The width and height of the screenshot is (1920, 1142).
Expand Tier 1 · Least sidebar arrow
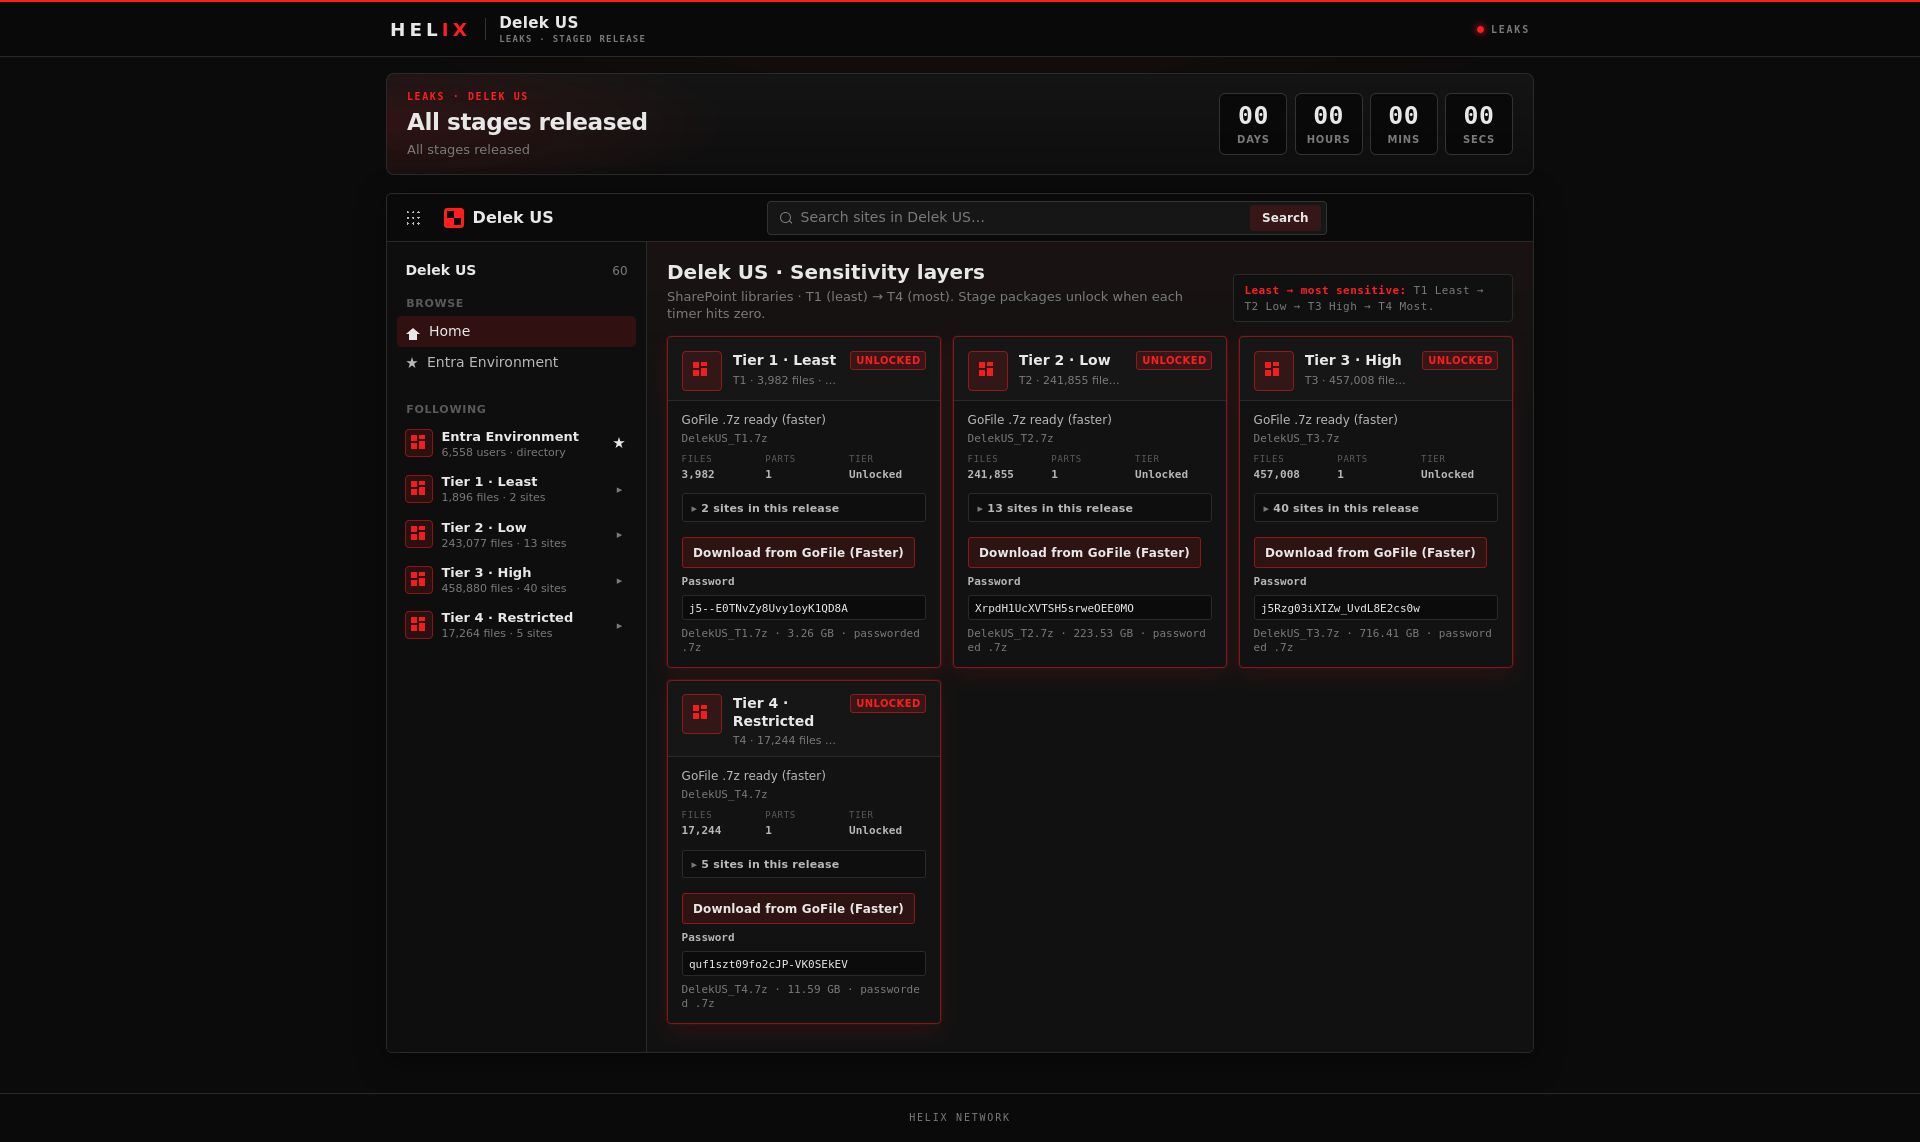pos(619,490)
